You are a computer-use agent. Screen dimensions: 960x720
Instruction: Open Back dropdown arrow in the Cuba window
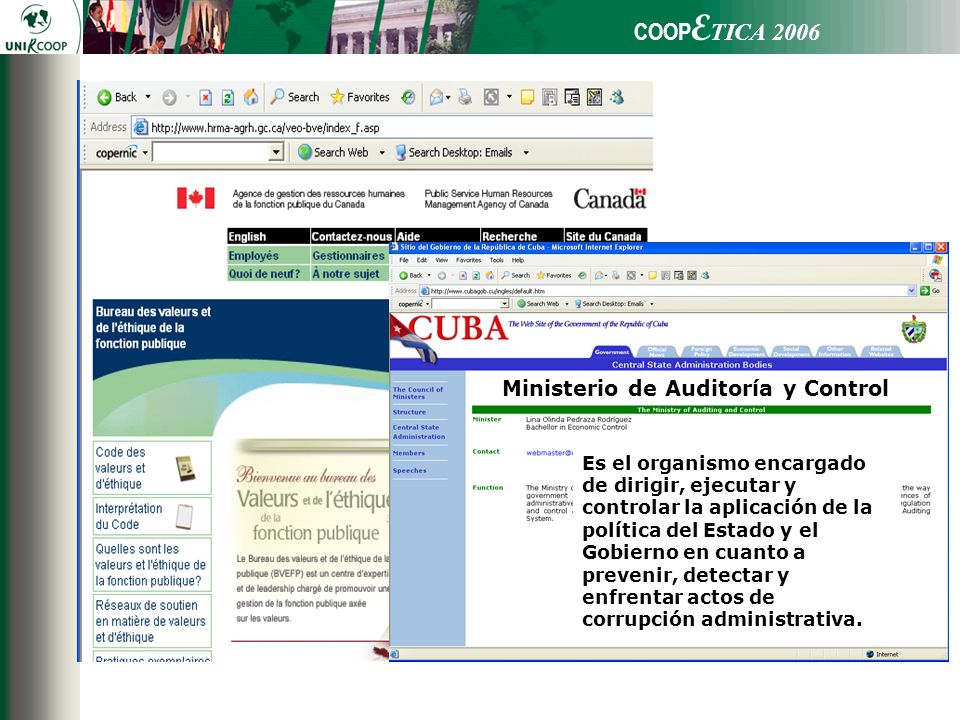point(429,276)
